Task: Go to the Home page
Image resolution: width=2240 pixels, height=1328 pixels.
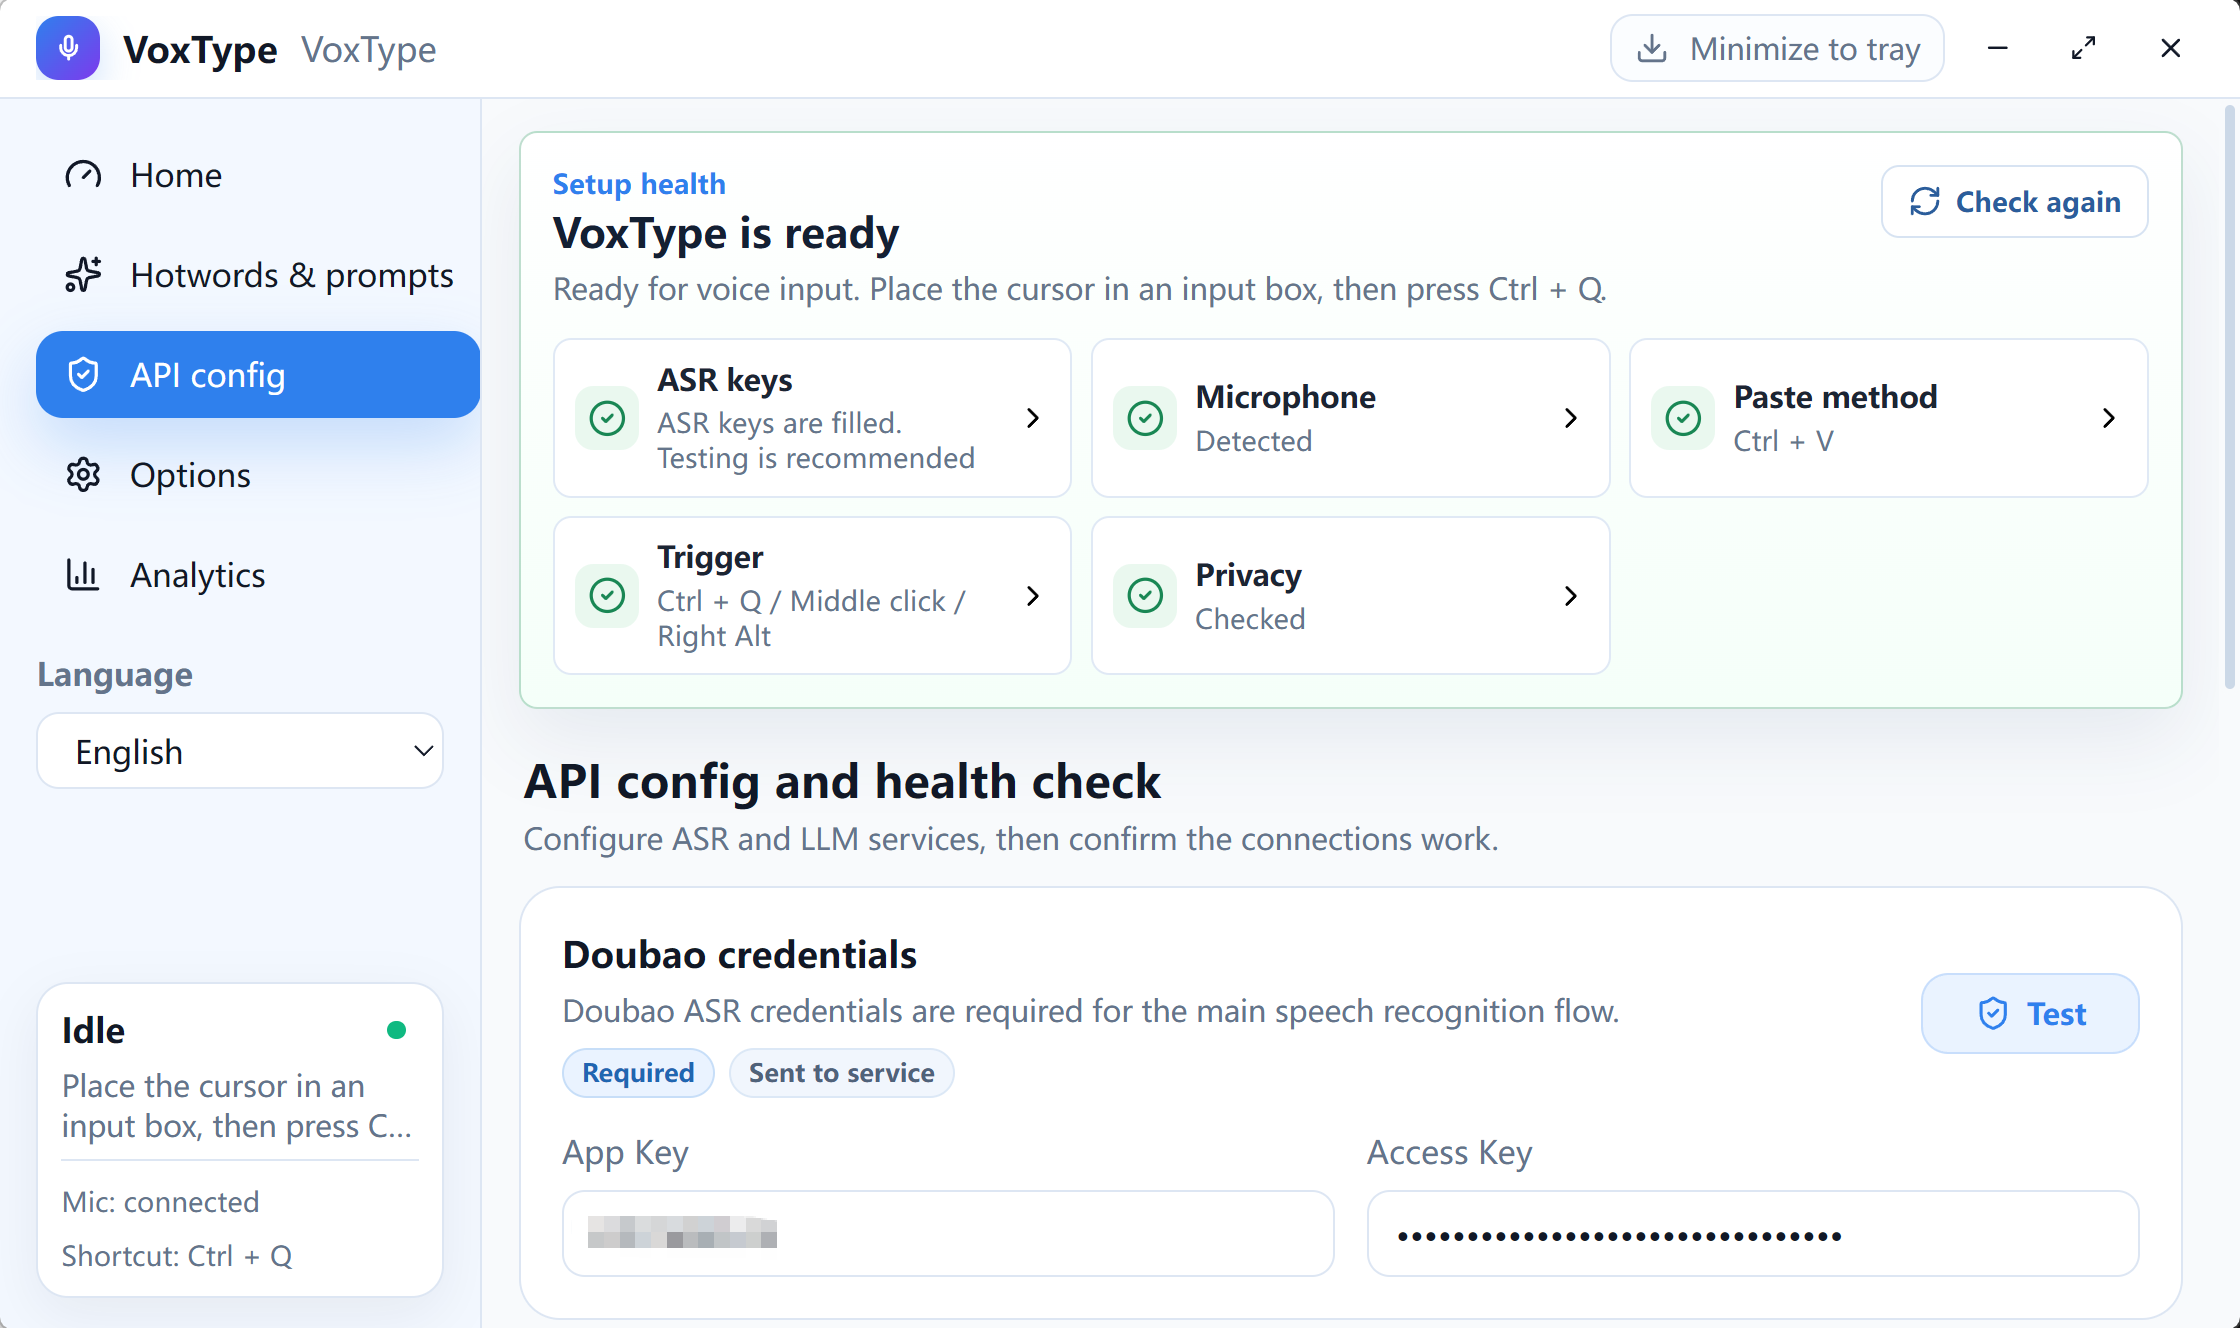Action: coord(258,175)
